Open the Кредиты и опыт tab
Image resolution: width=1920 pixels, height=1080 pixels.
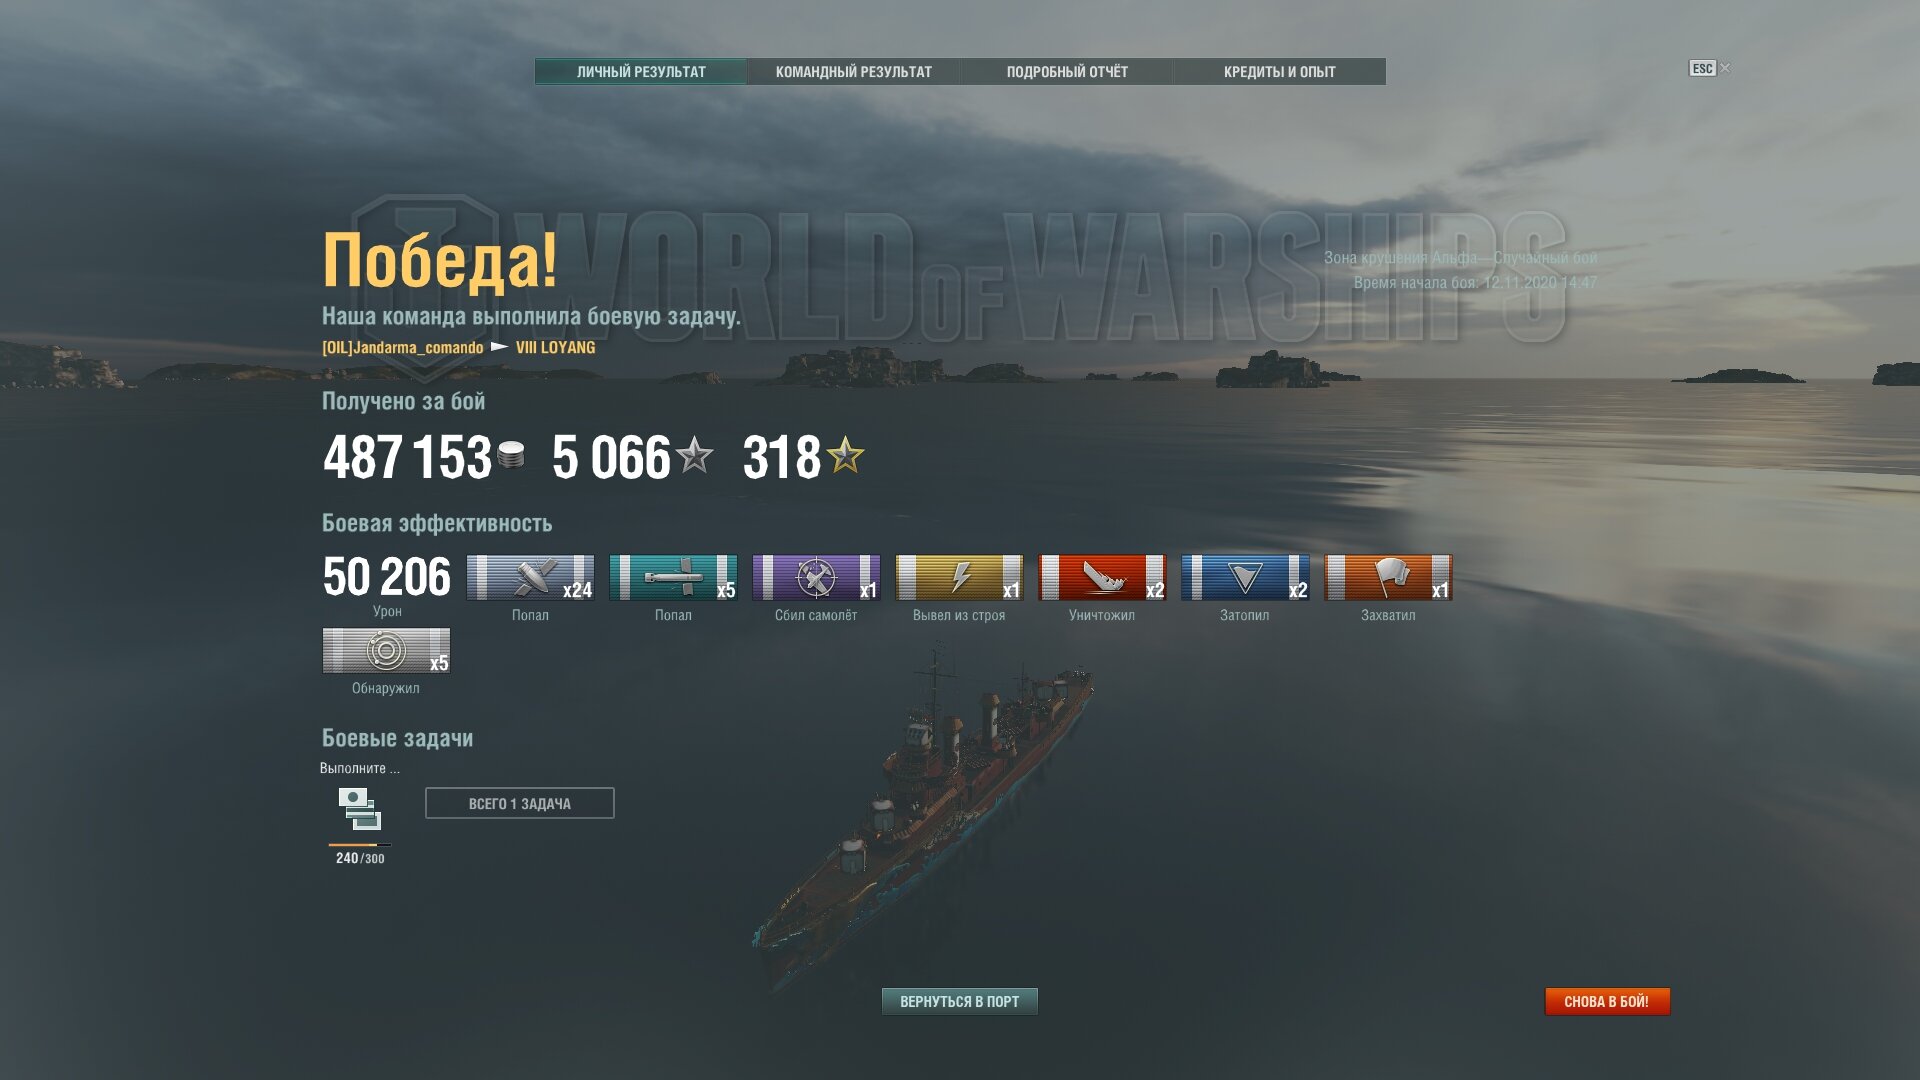click(x=1280, y=72)
